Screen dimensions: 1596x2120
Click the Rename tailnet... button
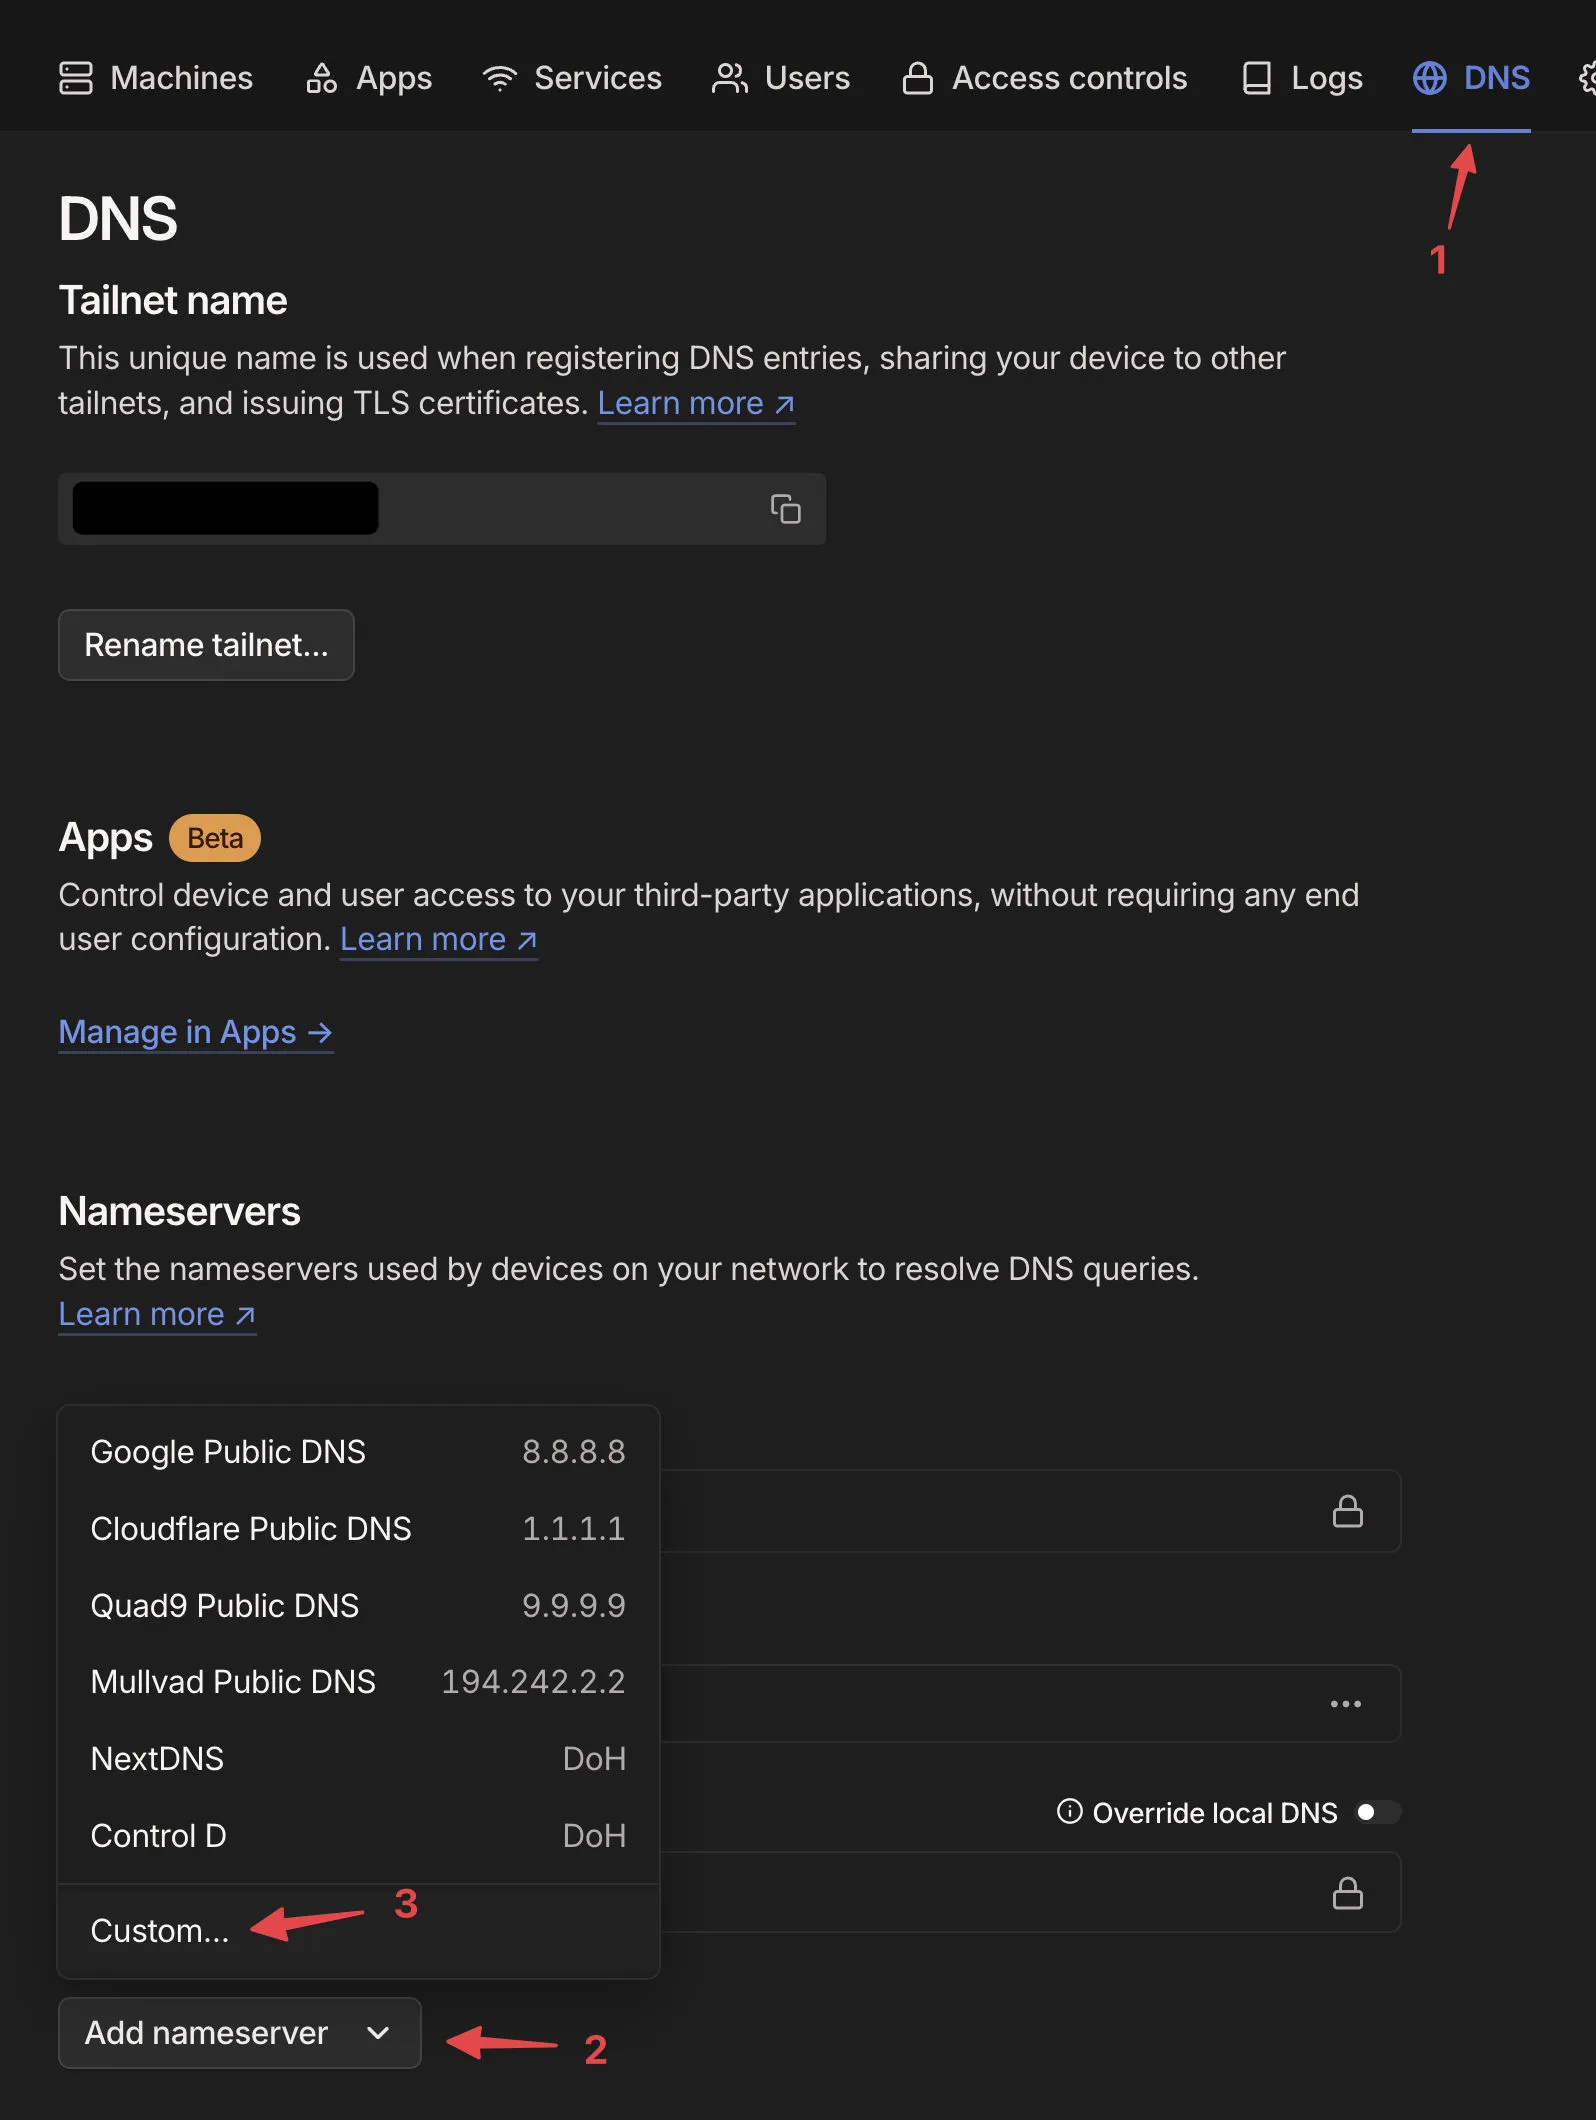click(206, 645)
